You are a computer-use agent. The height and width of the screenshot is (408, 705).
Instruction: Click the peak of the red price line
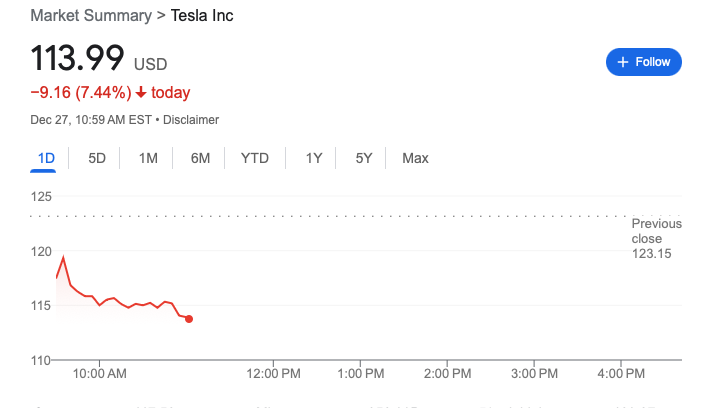(x=63, y=257)
